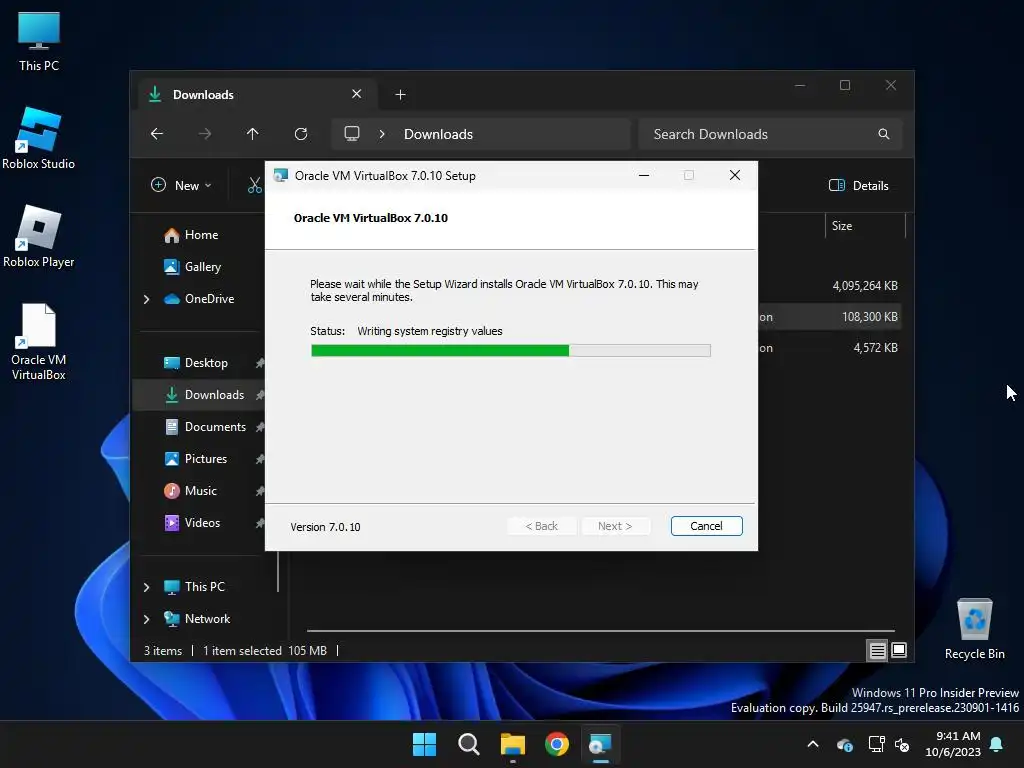Click the installation progress bar
1024x768 pixels.
tap(511, 351)
